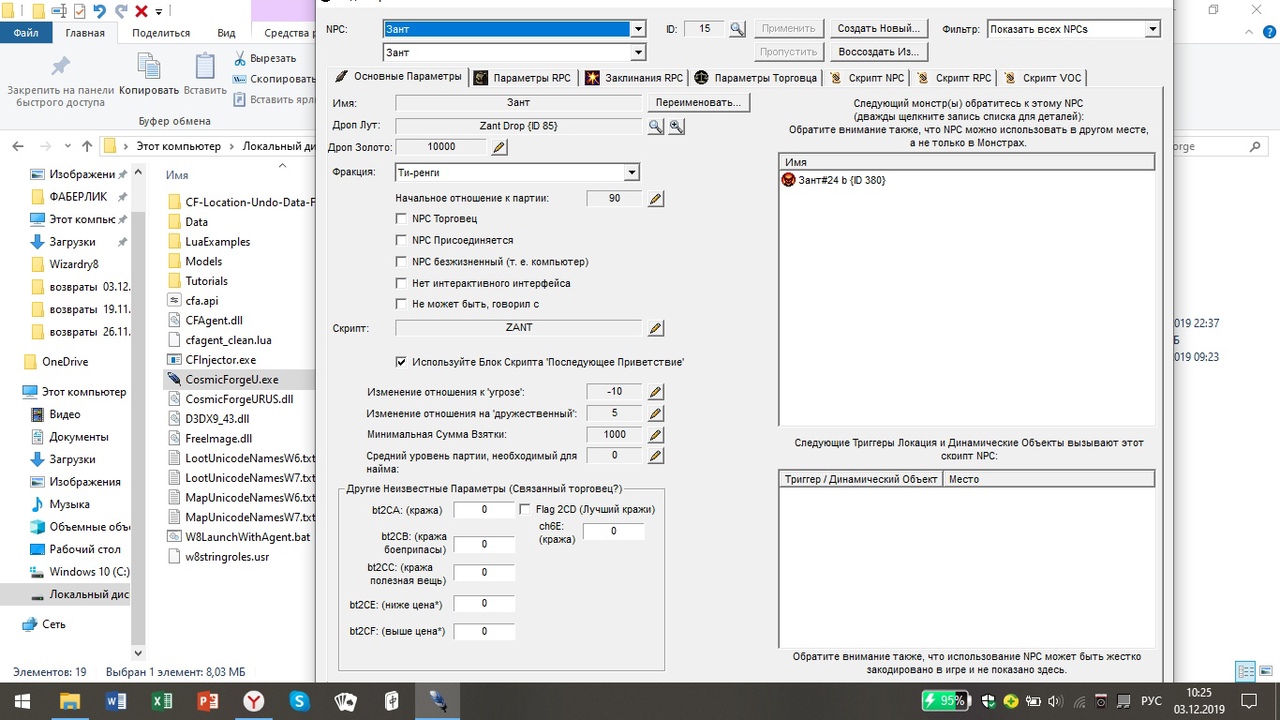Image resolution: width=1280 pixels, height=720 pixels.
Task: Click the pencil next to Начальное отношение к партии
Action: point(655,198)
